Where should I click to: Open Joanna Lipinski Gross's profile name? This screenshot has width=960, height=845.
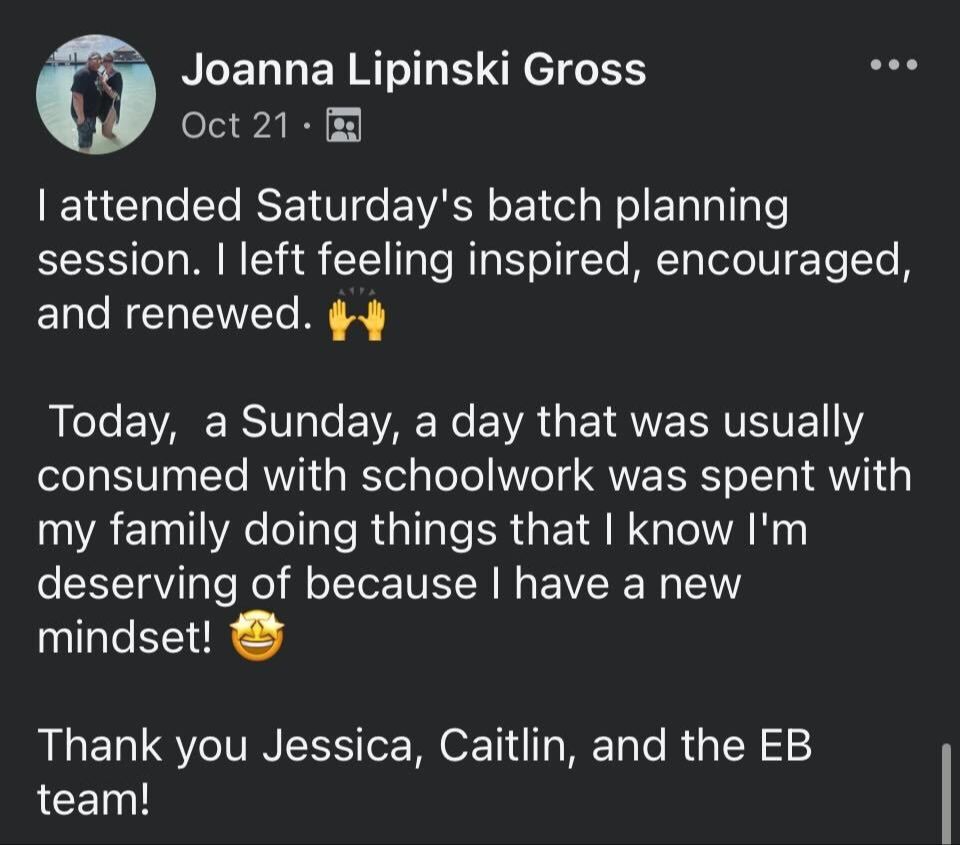[413, 70]
